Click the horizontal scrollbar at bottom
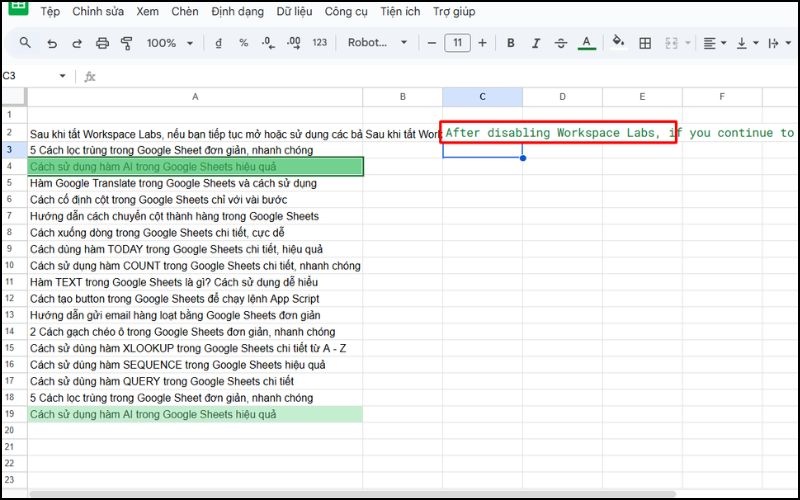 tap(352, 493)
